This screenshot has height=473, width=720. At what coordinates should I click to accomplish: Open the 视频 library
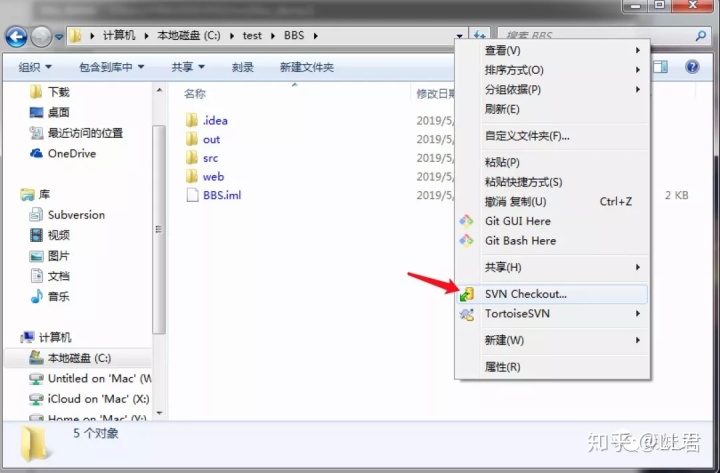50,235
